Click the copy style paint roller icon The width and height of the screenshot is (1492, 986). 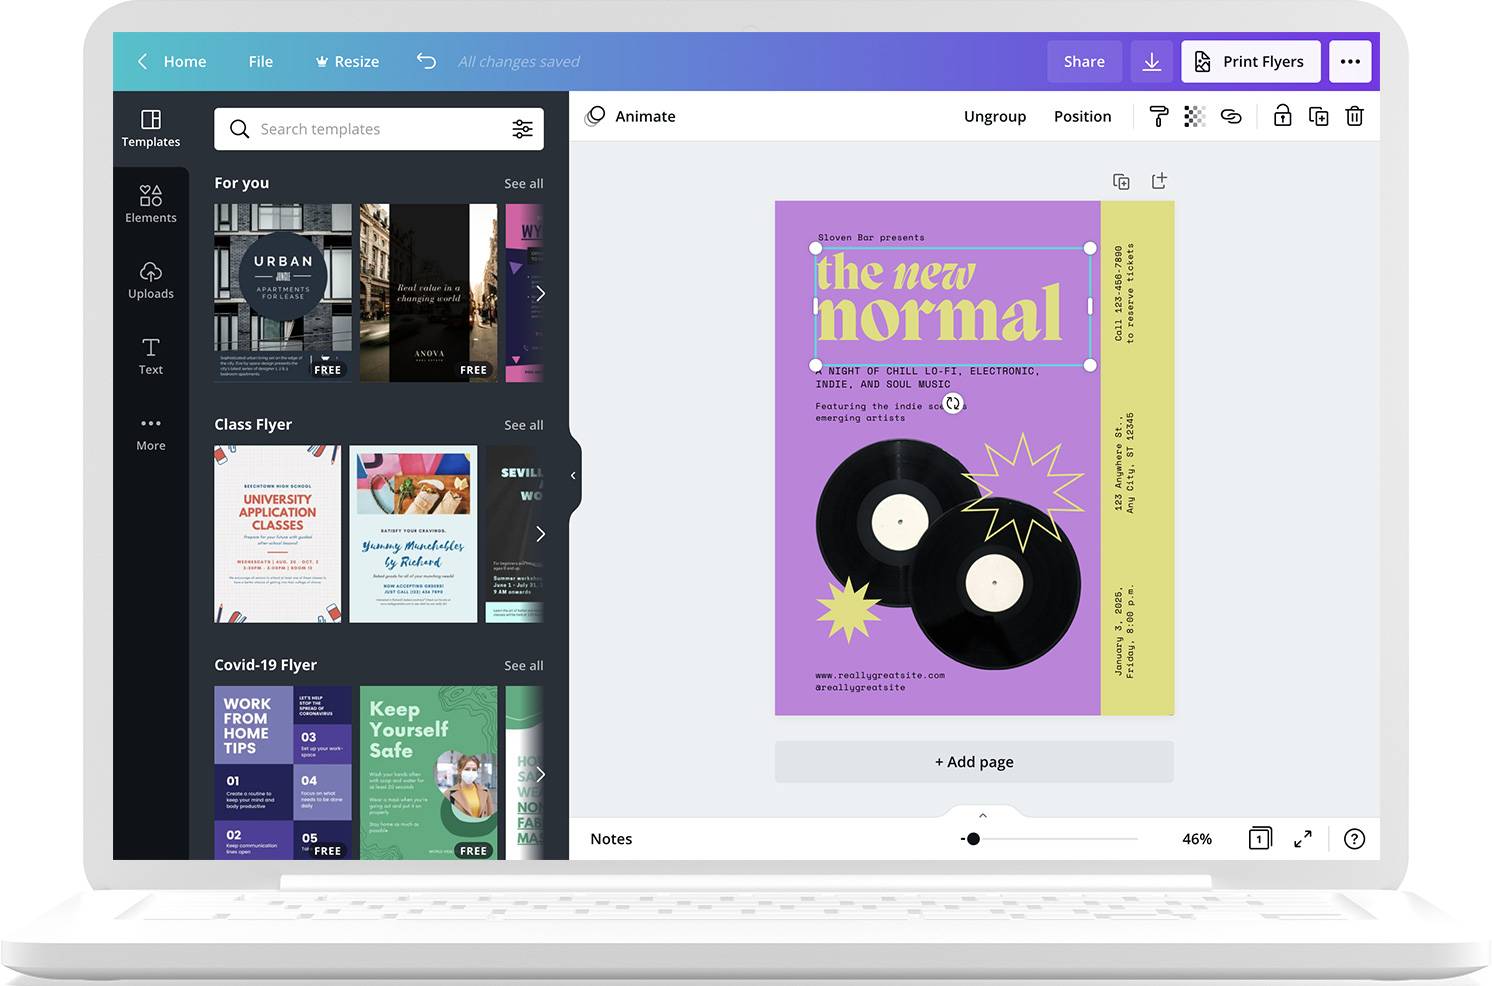pyautogui.click(x=1158, y=117)
